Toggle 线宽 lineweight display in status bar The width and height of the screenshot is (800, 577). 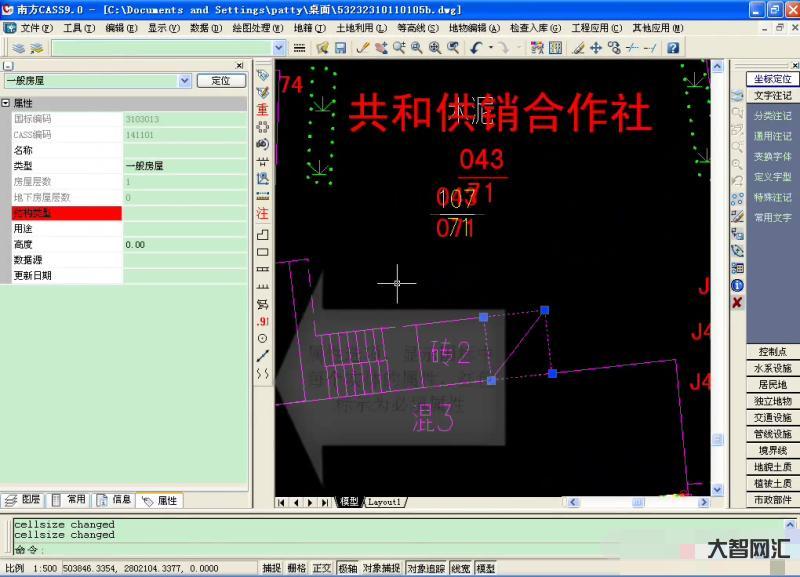(461, 568)
